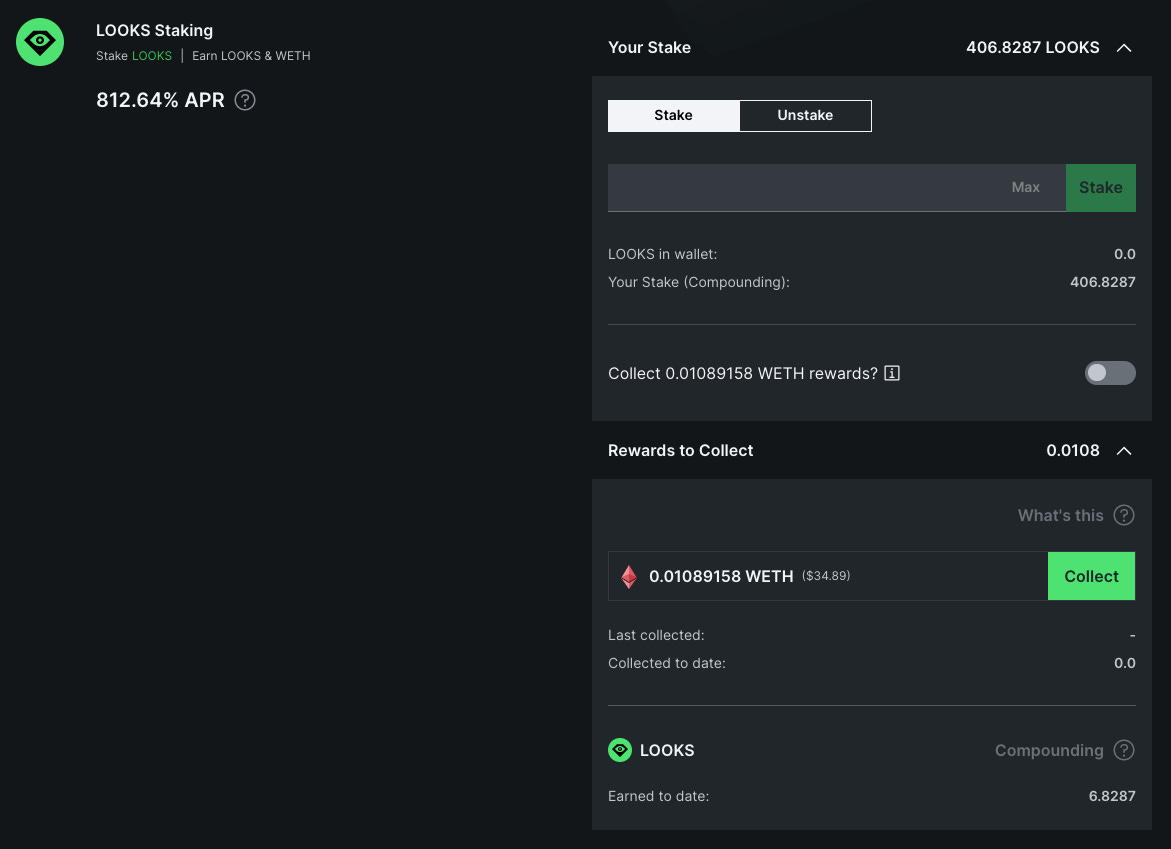Click the Collect WETH button
The image size is (1171, 849).
(1091, 576)
